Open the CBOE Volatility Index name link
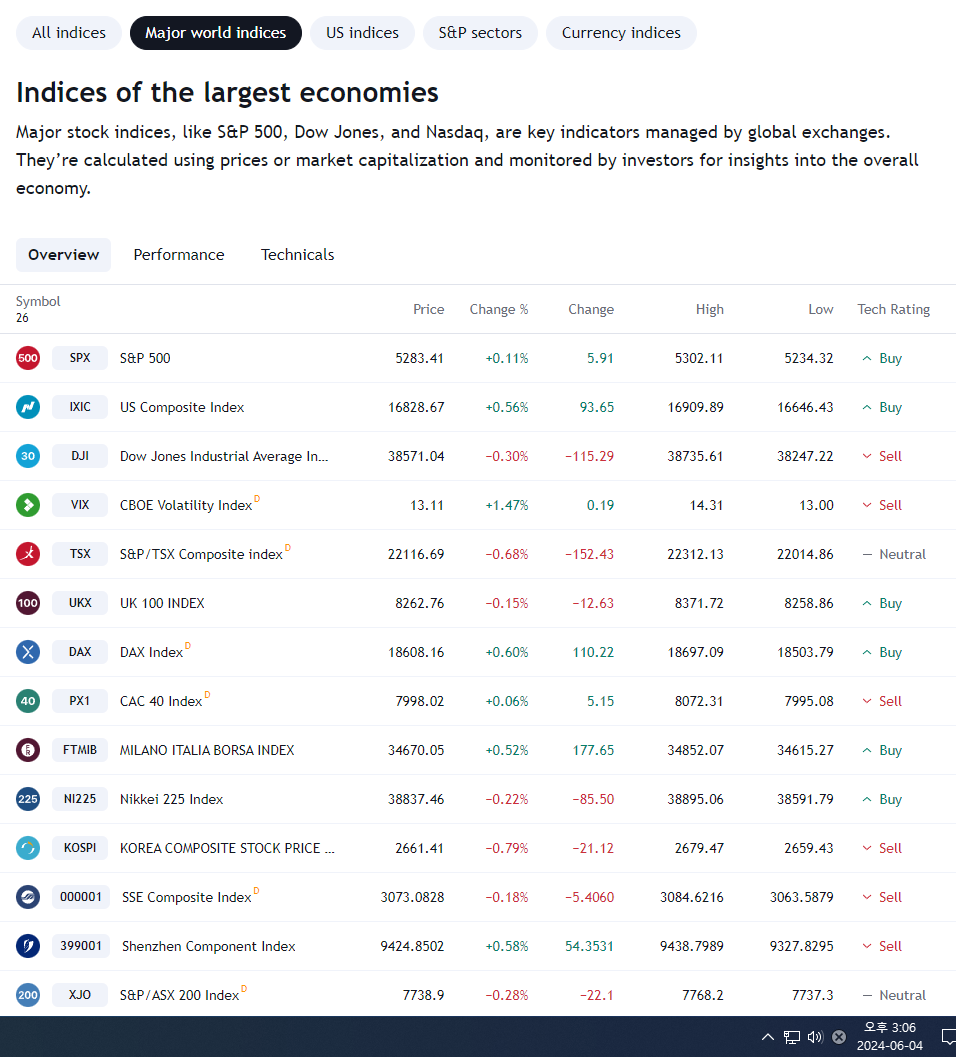The image size is (956, 1057). 186,506
